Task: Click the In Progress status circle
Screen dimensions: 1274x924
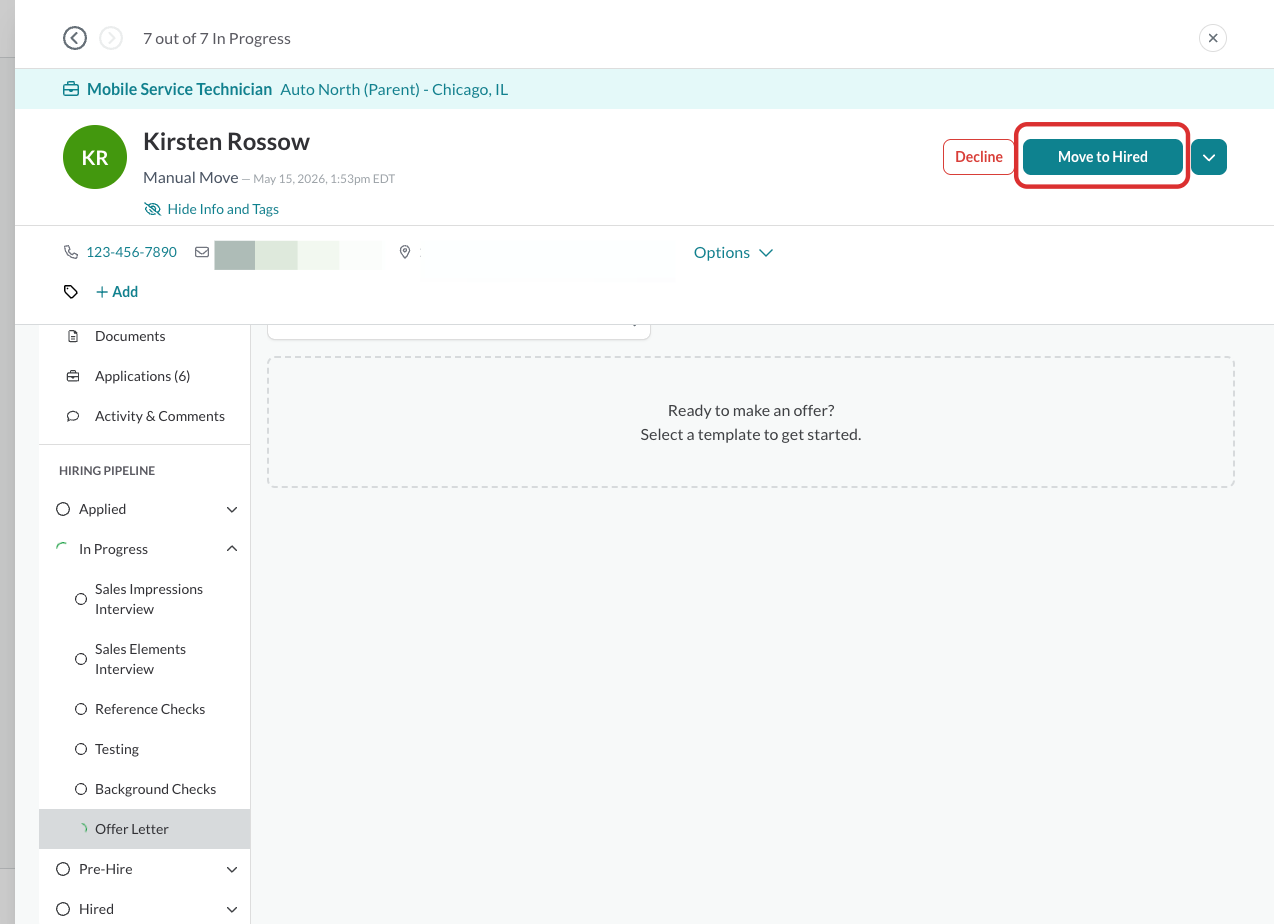Action: pyautogui.click(x=63, y=549)
